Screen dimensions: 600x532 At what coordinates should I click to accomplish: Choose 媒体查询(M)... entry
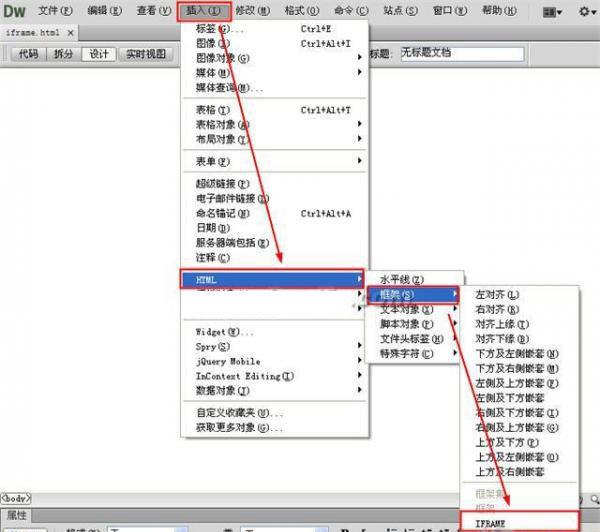pyautogui.click(x=275, y=88)
